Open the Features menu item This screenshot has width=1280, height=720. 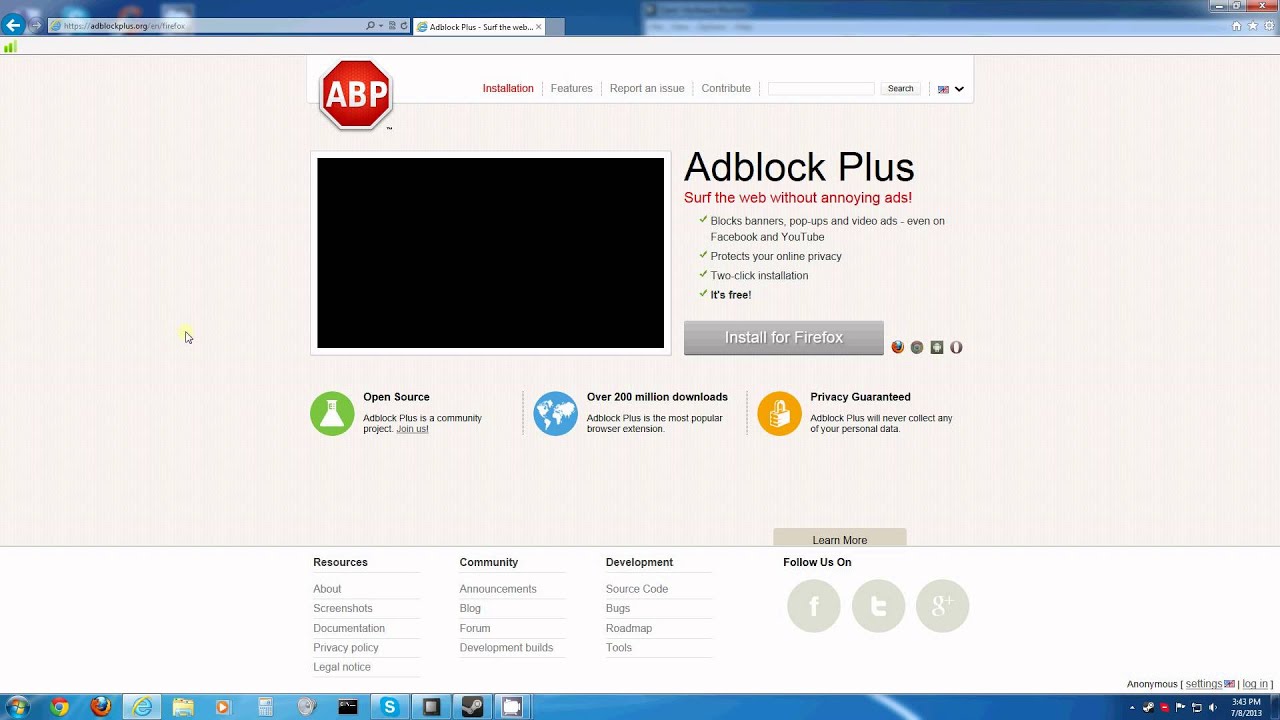click(571, 88)
